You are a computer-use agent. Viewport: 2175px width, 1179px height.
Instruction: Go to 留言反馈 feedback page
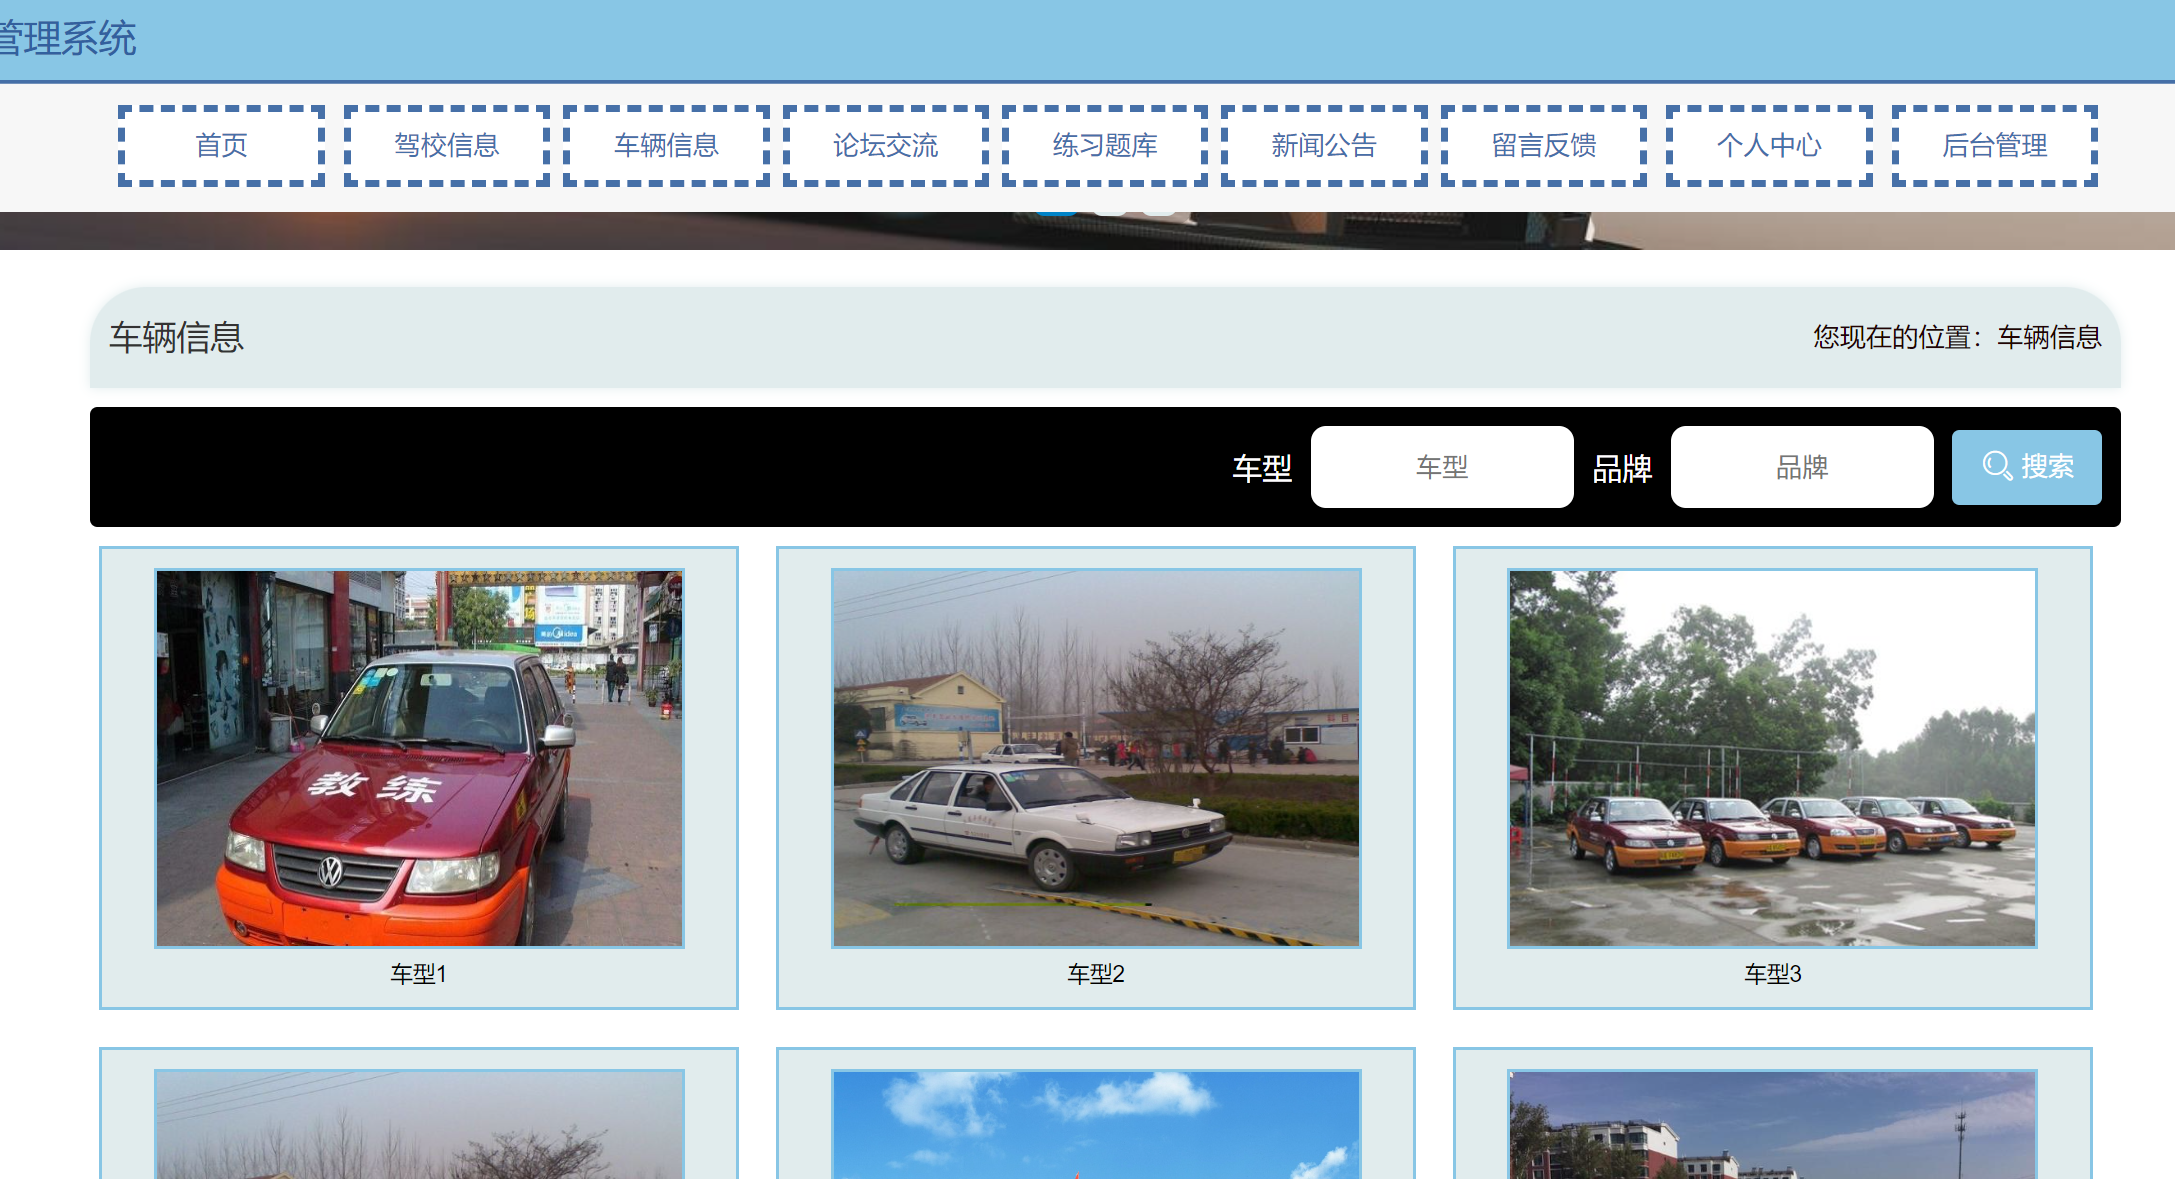(x=1543, y=146)
